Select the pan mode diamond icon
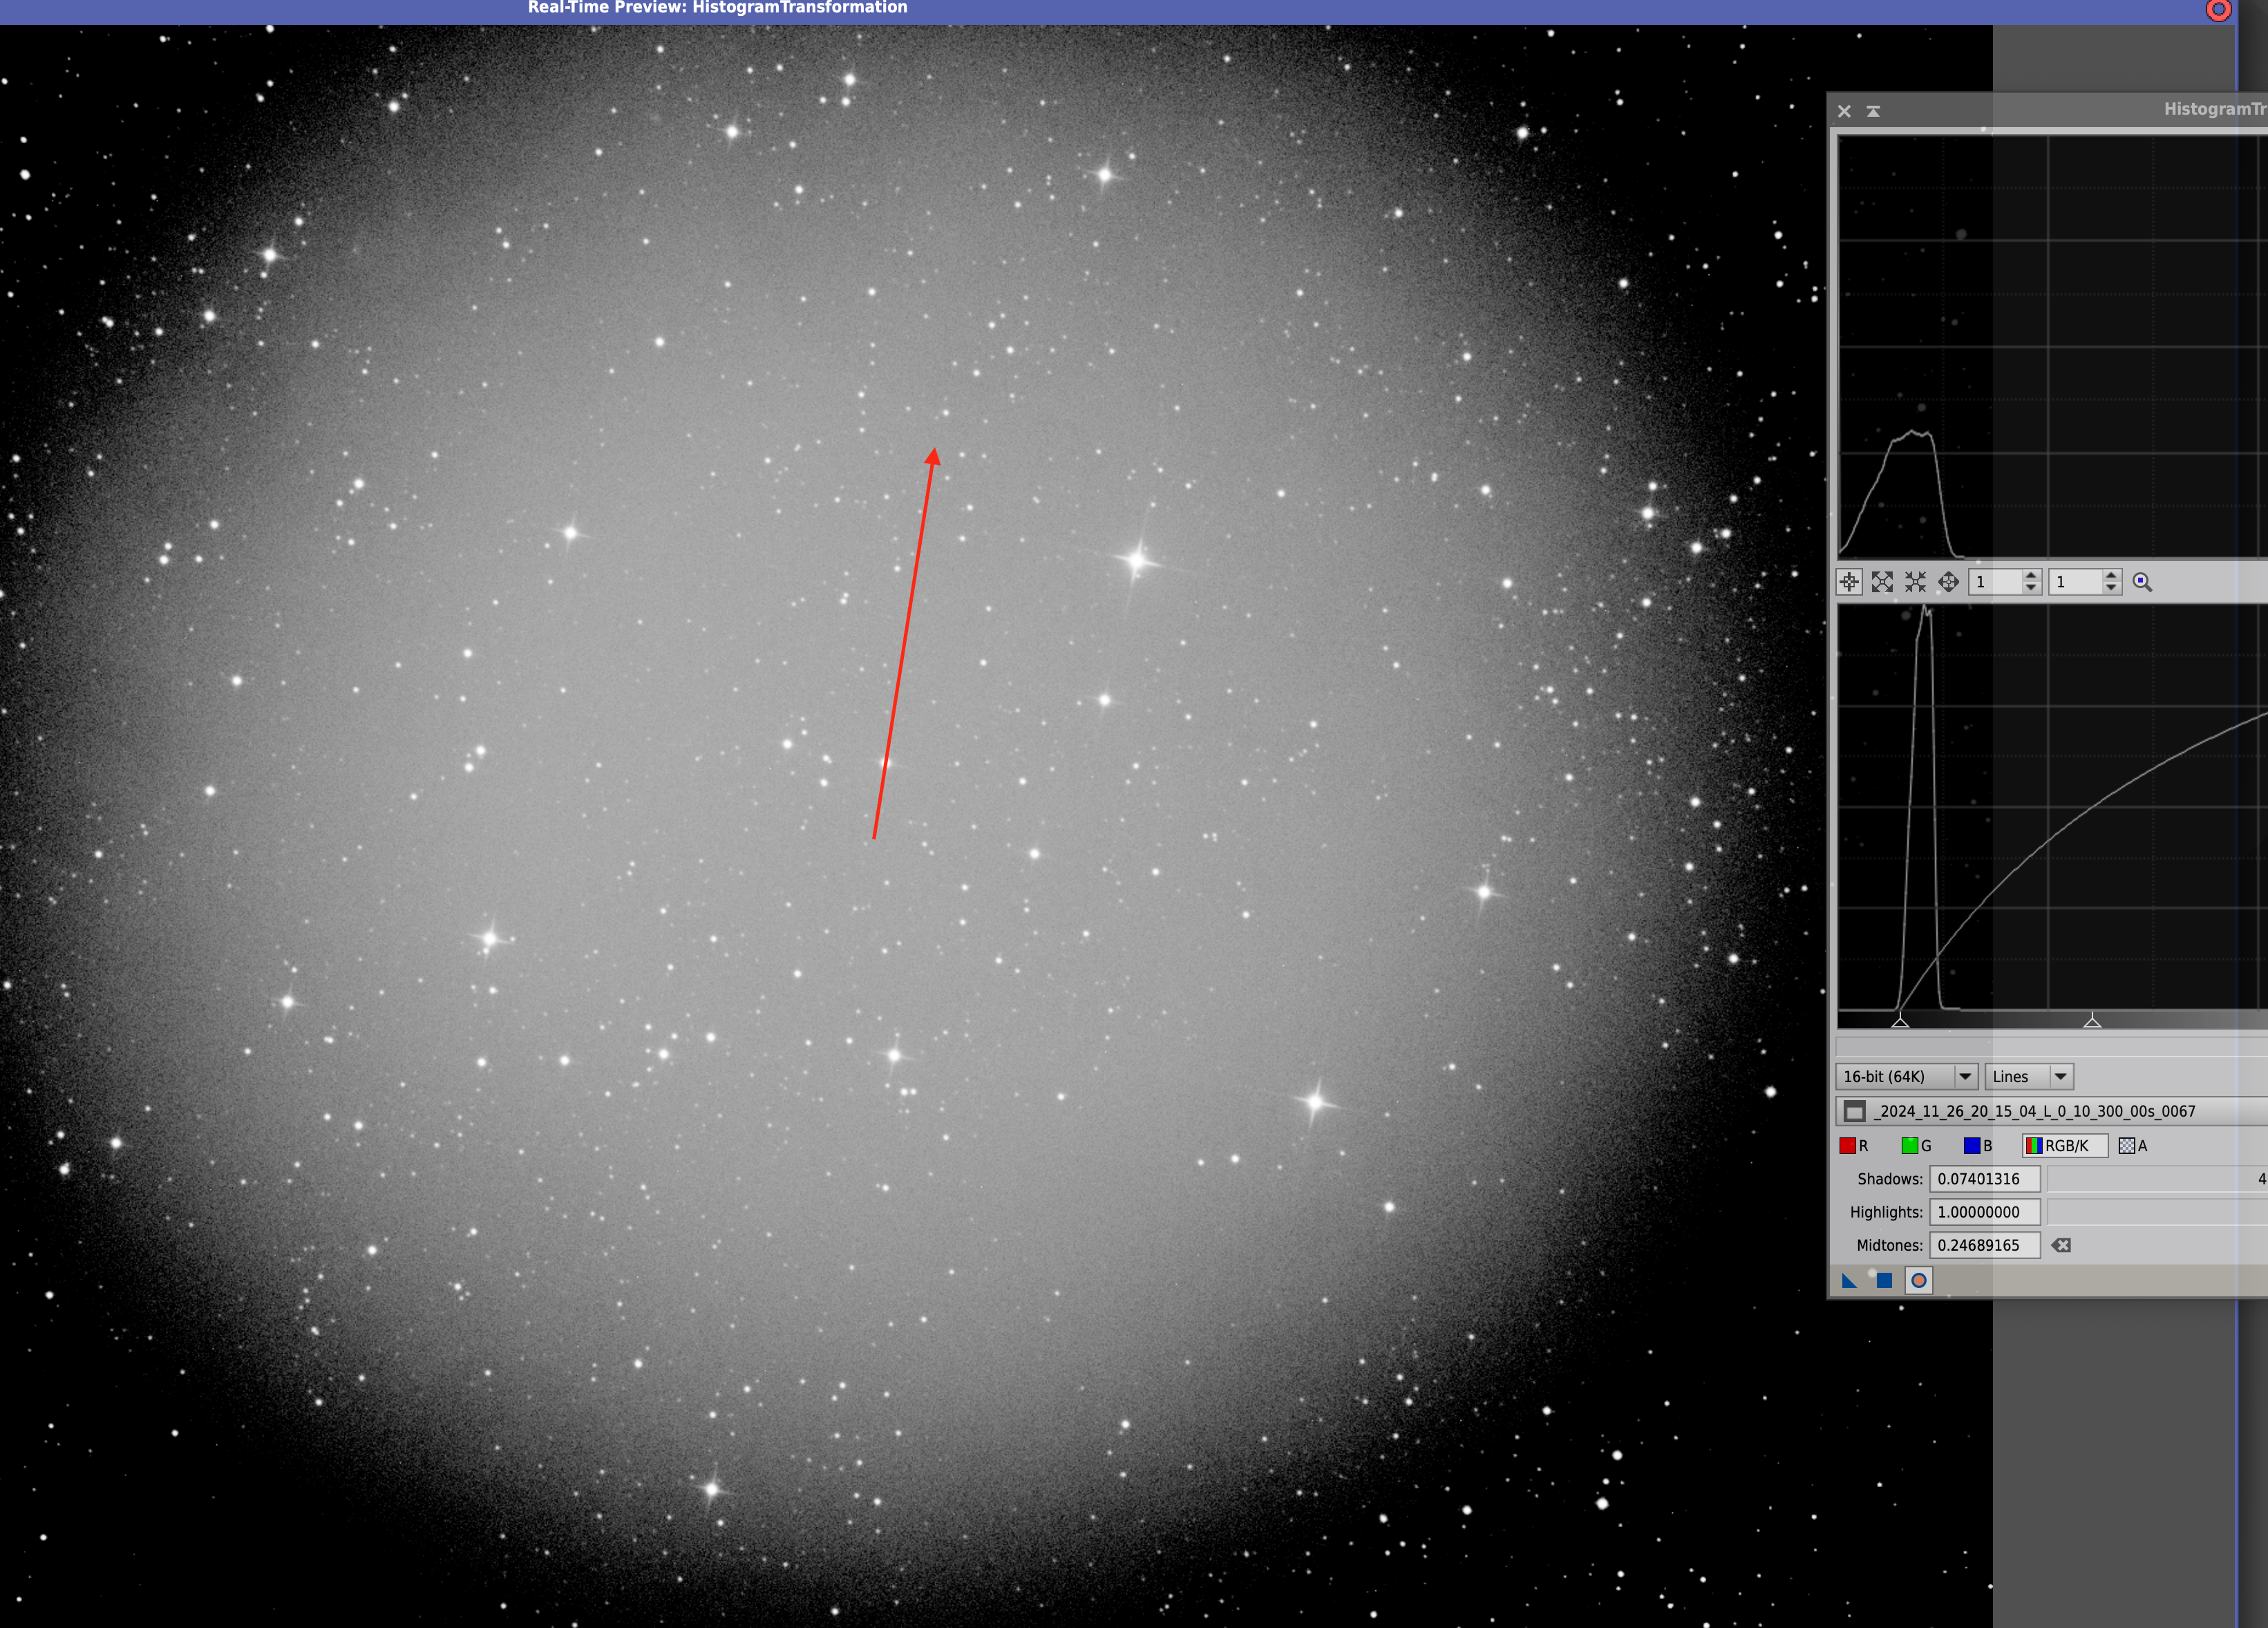Screen dimensions: 2268x1628 pyautogui.click(x=1948, y=582)
